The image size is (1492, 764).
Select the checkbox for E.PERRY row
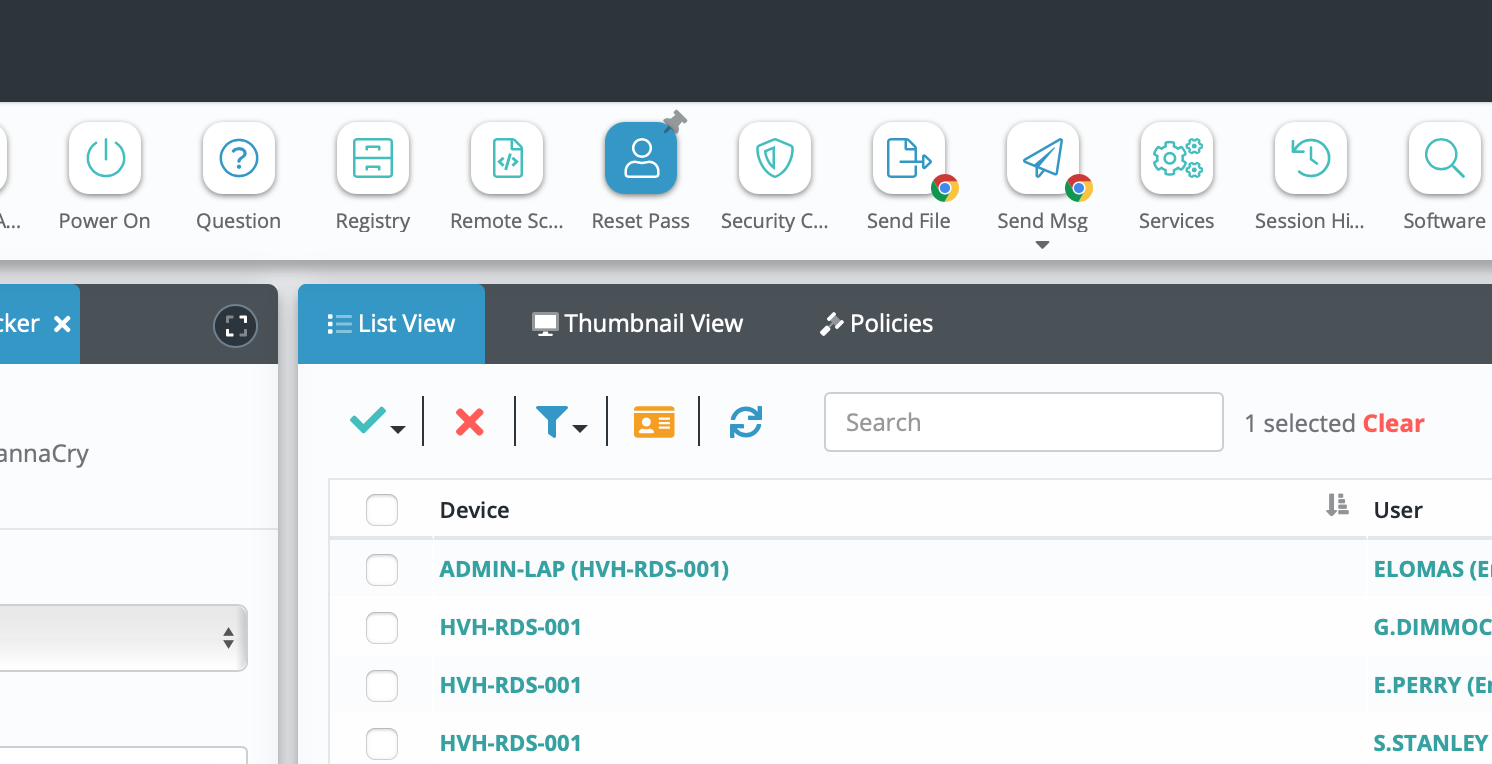point(382,686)
